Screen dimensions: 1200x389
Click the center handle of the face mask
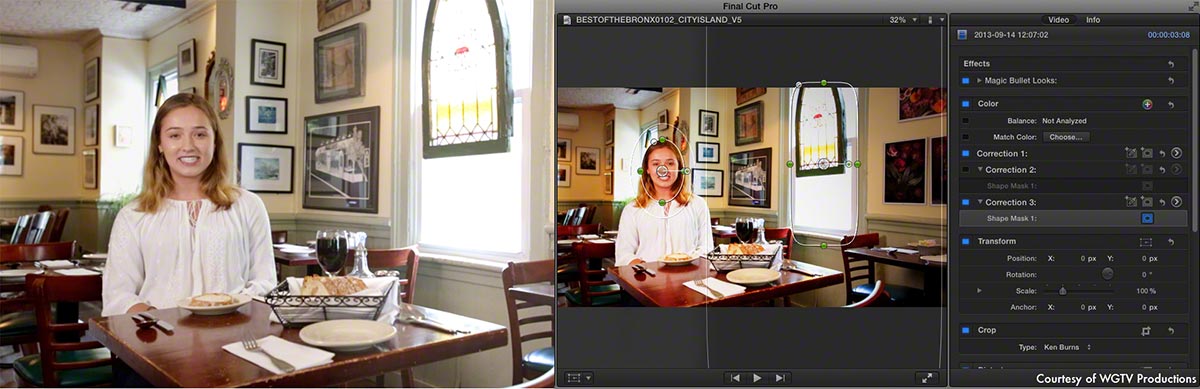pyautogui.click(x=662, y=172)
